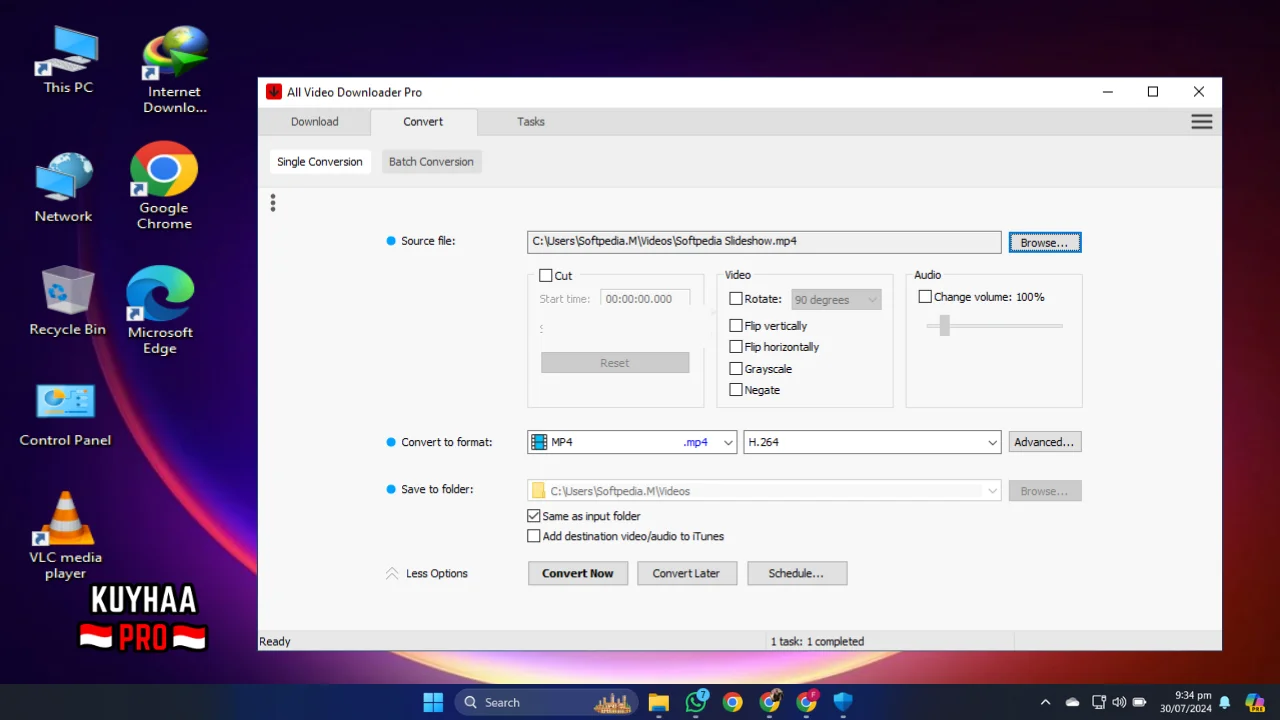The image size is (1280, 720).
Task: Click the '1 task: 1 completed' status text
Action: pyautogui.click(x=817, y=642)
